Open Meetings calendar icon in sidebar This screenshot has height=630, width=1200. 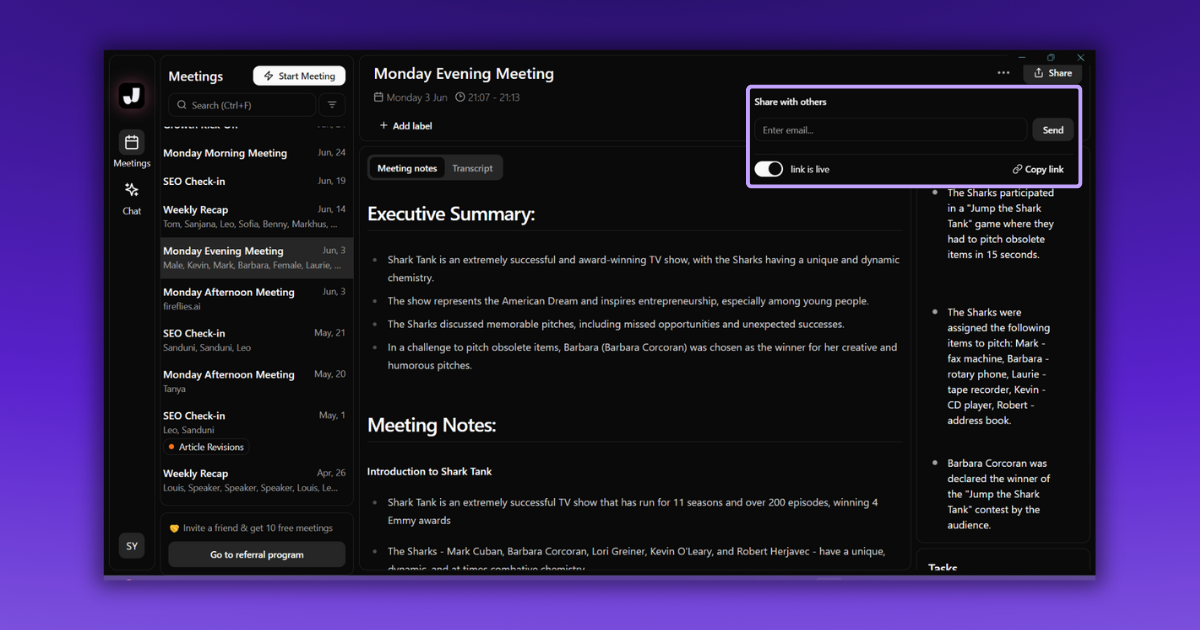(132, 142)
